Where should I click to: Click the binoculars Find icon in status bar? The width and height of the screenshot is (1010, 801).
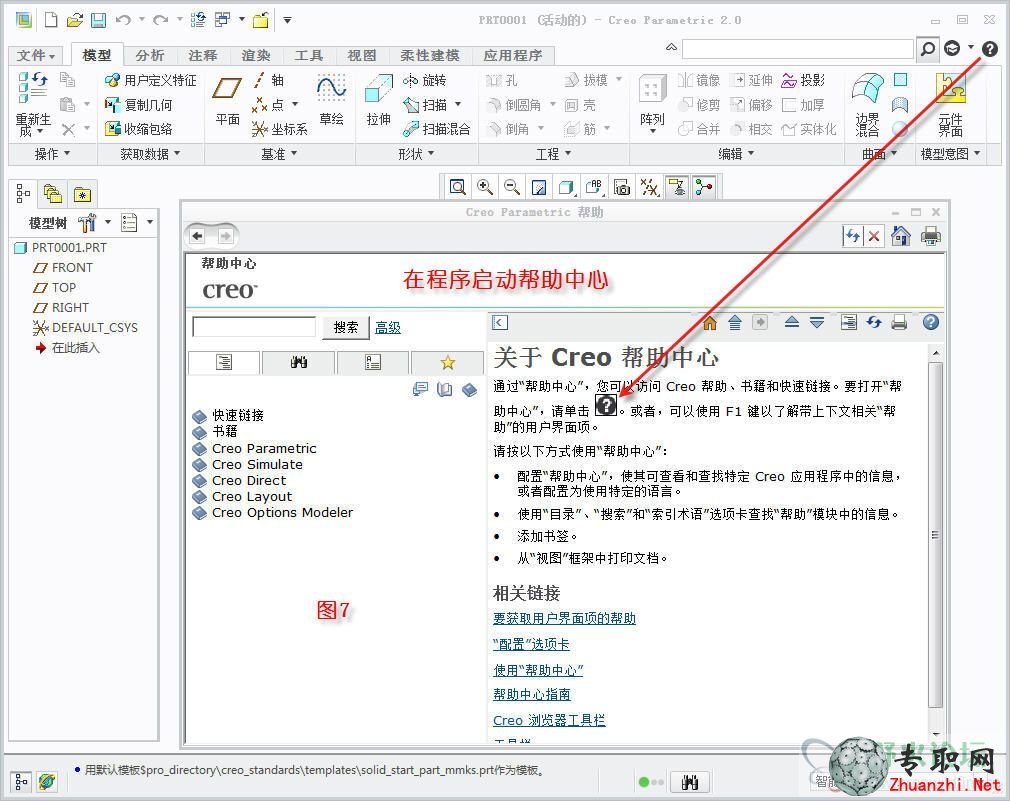point(690,782)
